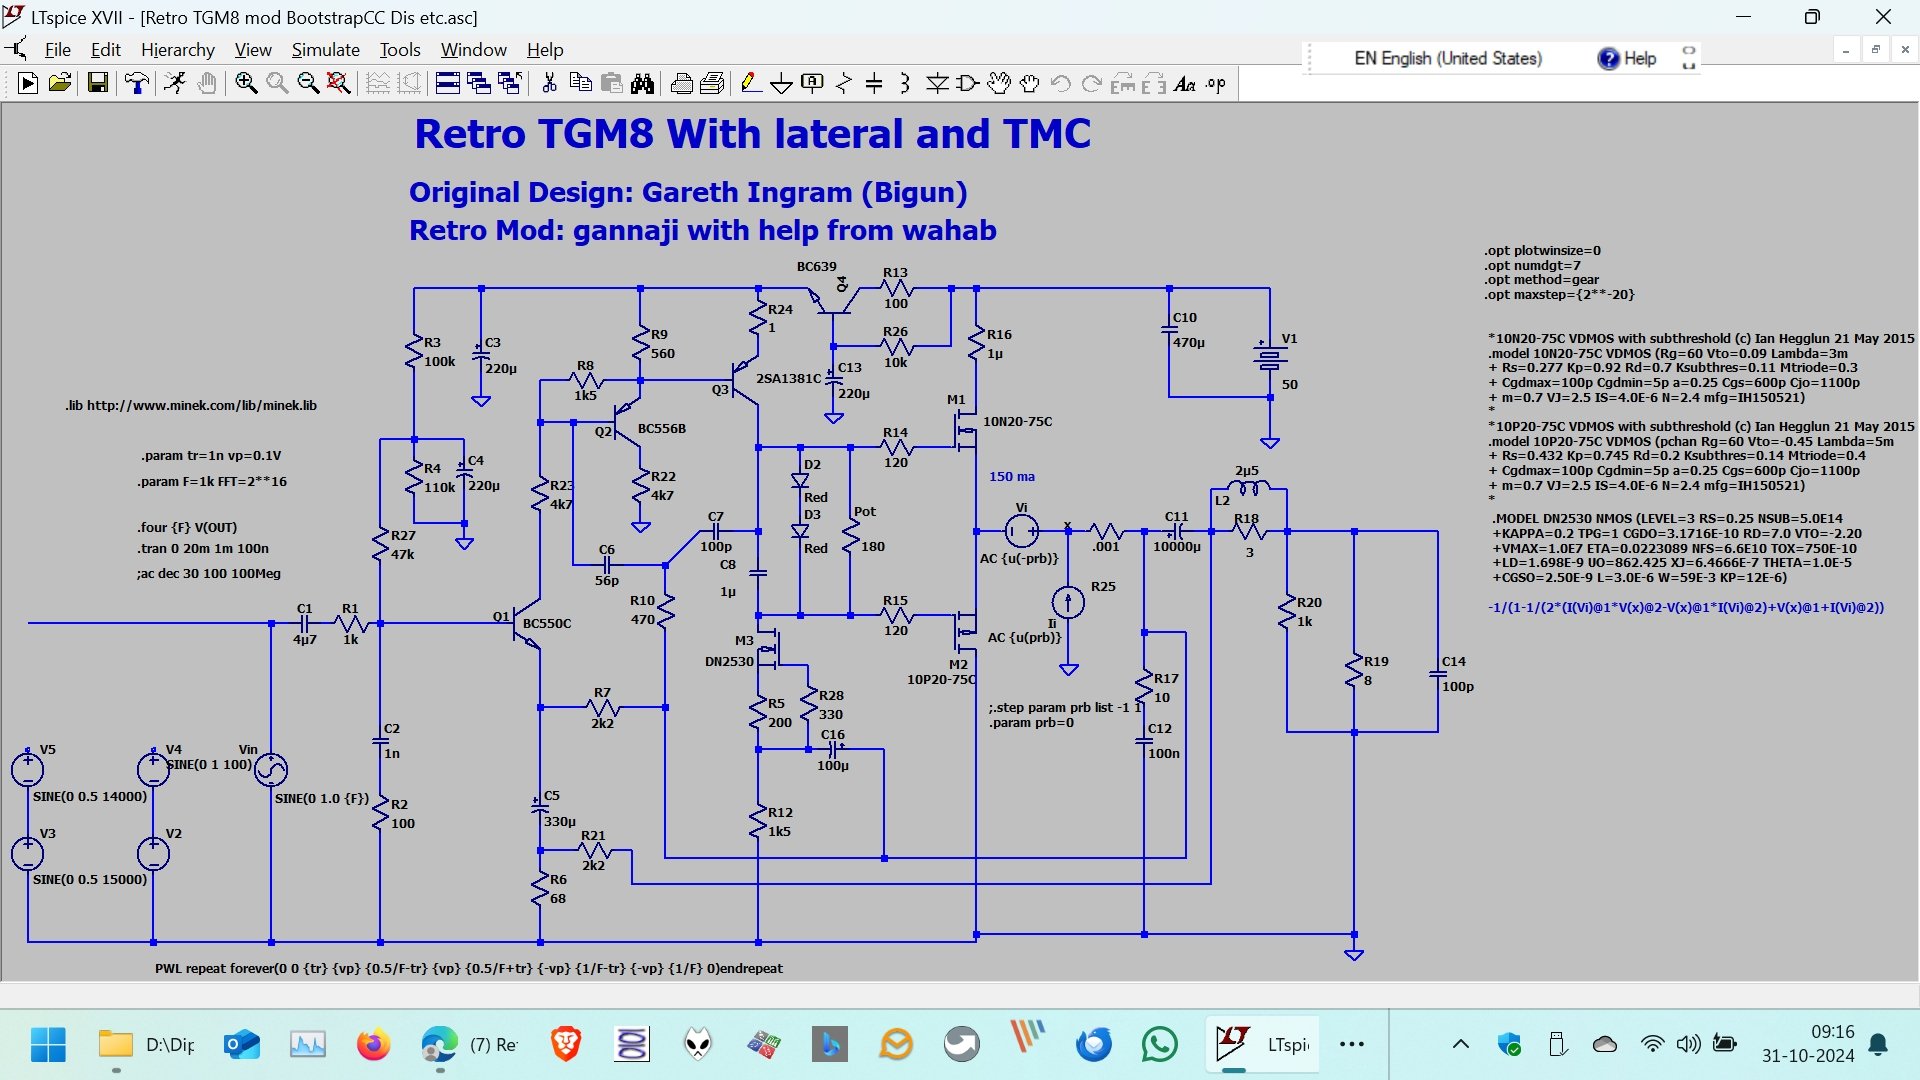This screenshot has width=1920, height=1080.
Task: Click the 'PWL repeat forever' text at bottom
Action: pos(468,968)
